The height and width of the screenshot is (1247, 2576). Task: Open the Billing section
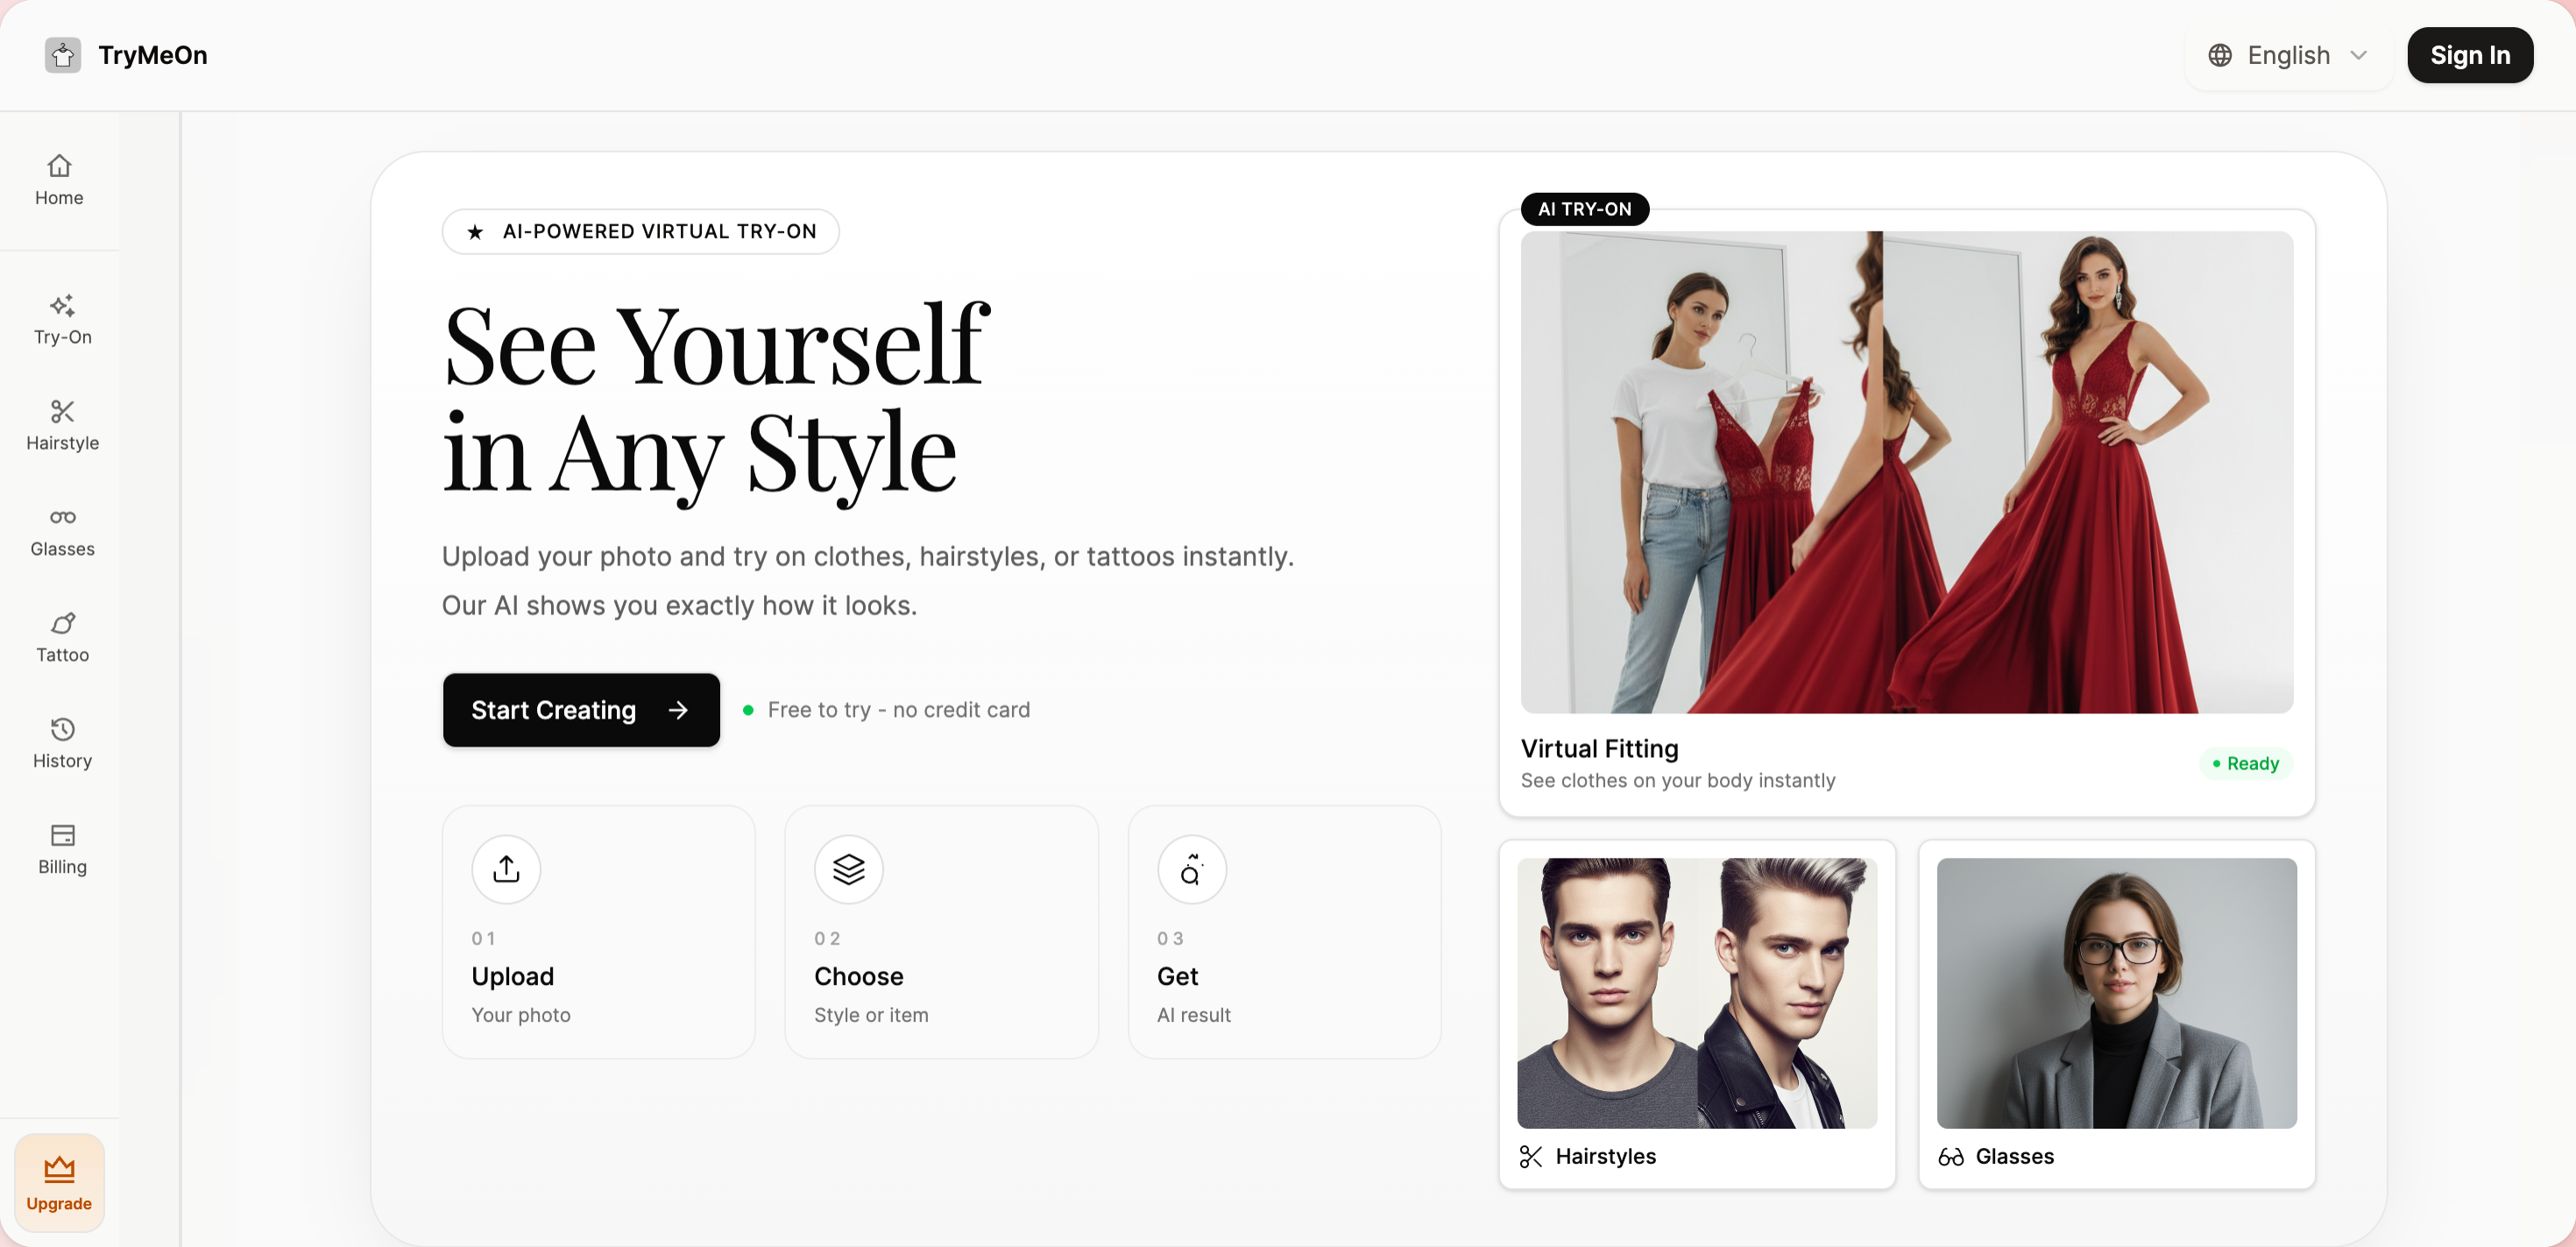61,849
